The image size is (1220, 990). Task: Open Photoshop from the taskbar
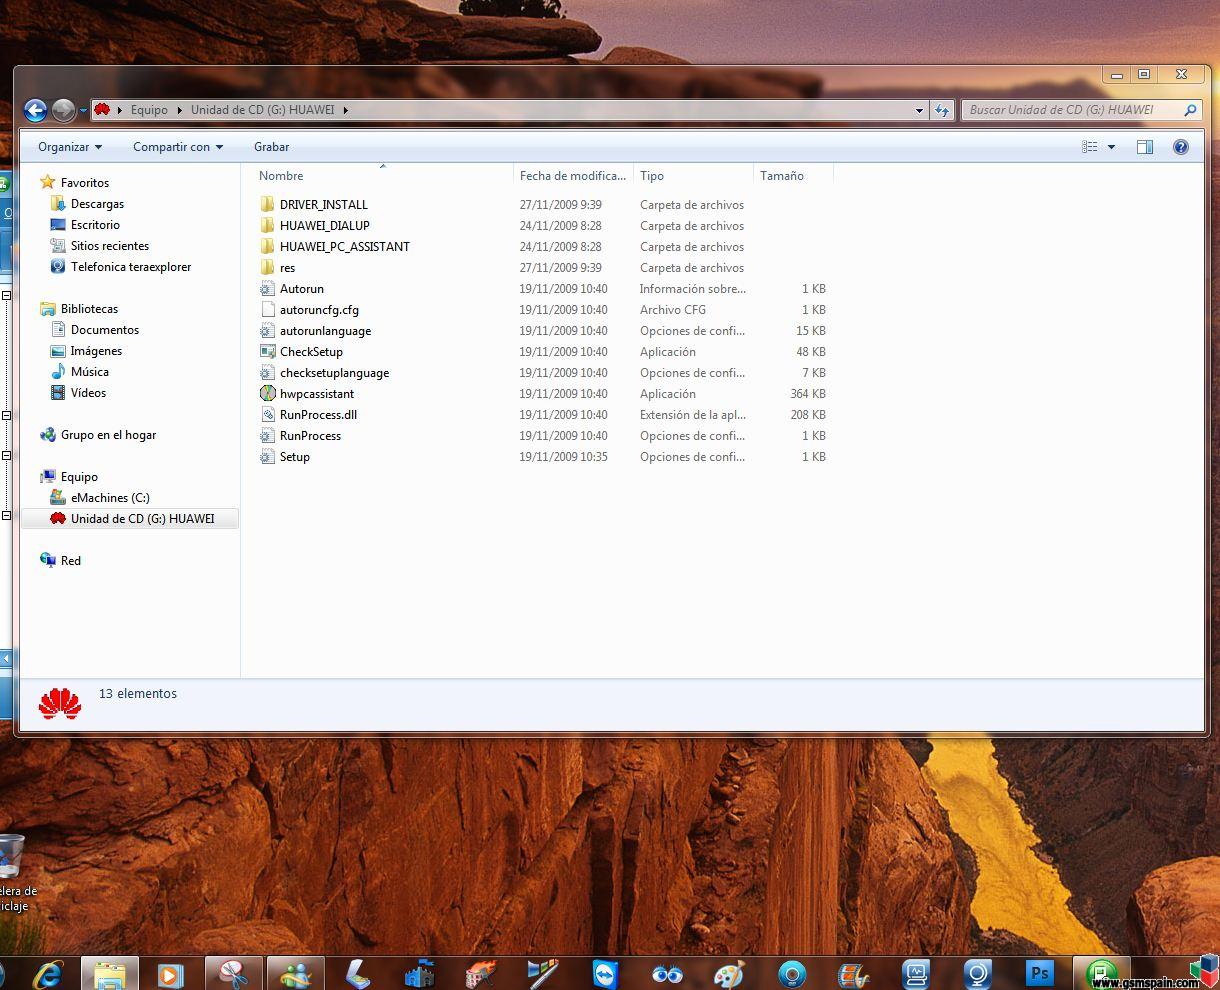click(1039, 973)
